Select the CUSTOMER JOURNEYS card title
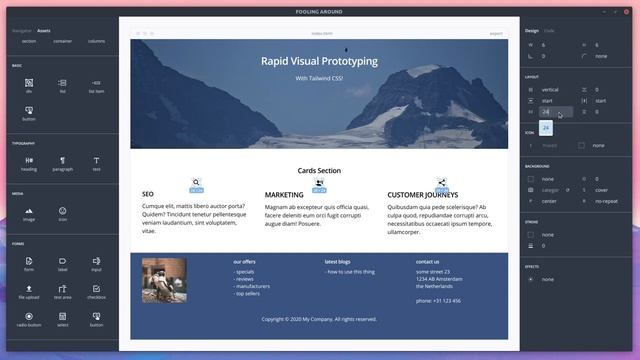Viewport: 640px width, 360px height. tap(422, 195)
